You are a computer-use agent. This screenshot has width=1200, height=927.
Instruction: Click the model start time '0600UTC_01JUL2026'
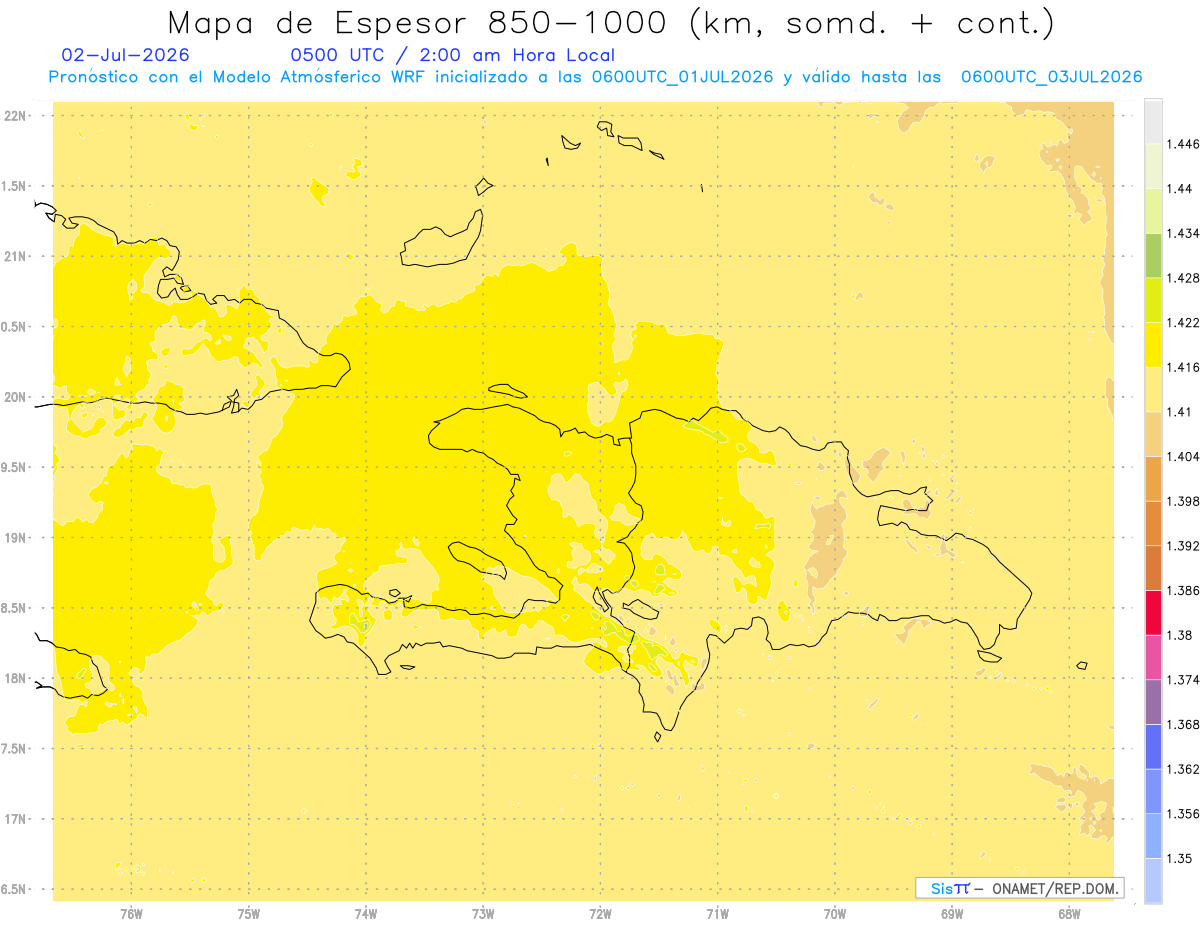point(682,77)
